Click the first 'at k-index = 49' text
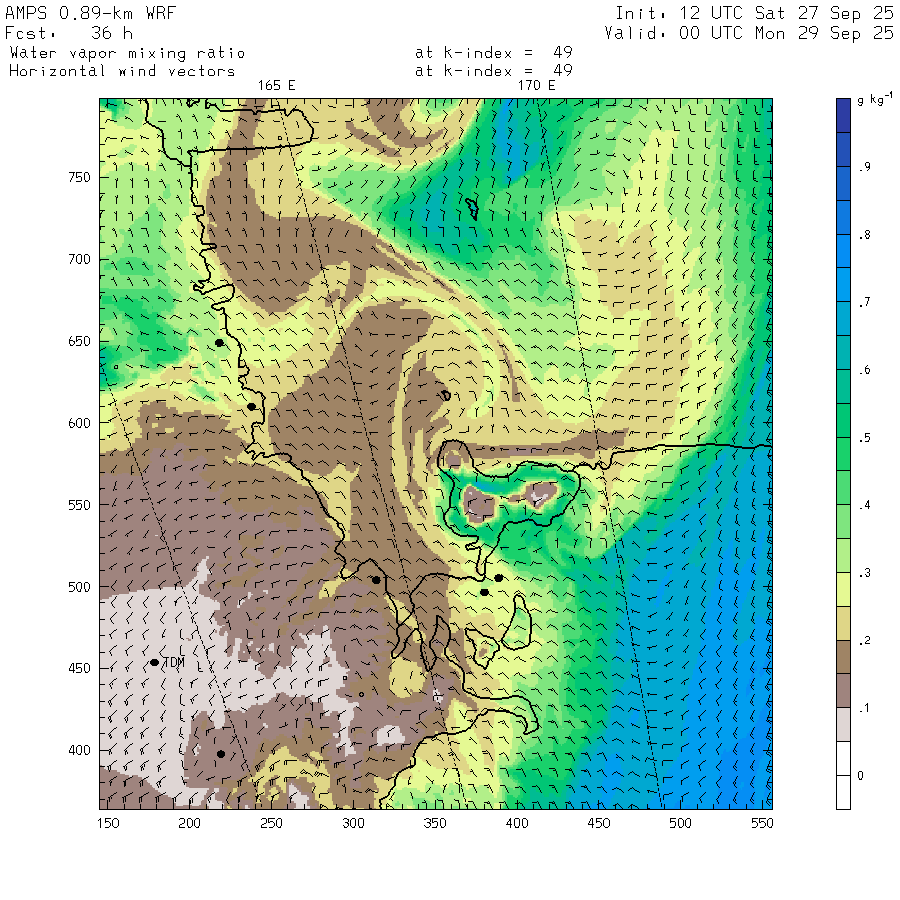This screenshot has height=900, width=900. tap(494, 53)
